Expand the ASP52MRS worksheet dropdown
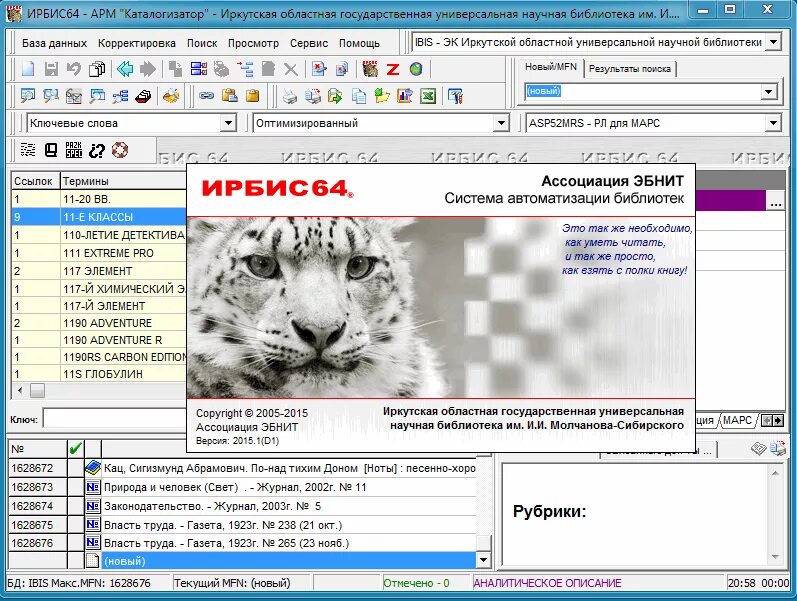The width and height of the screenshot is (797, 601). [x=773, y=123]
